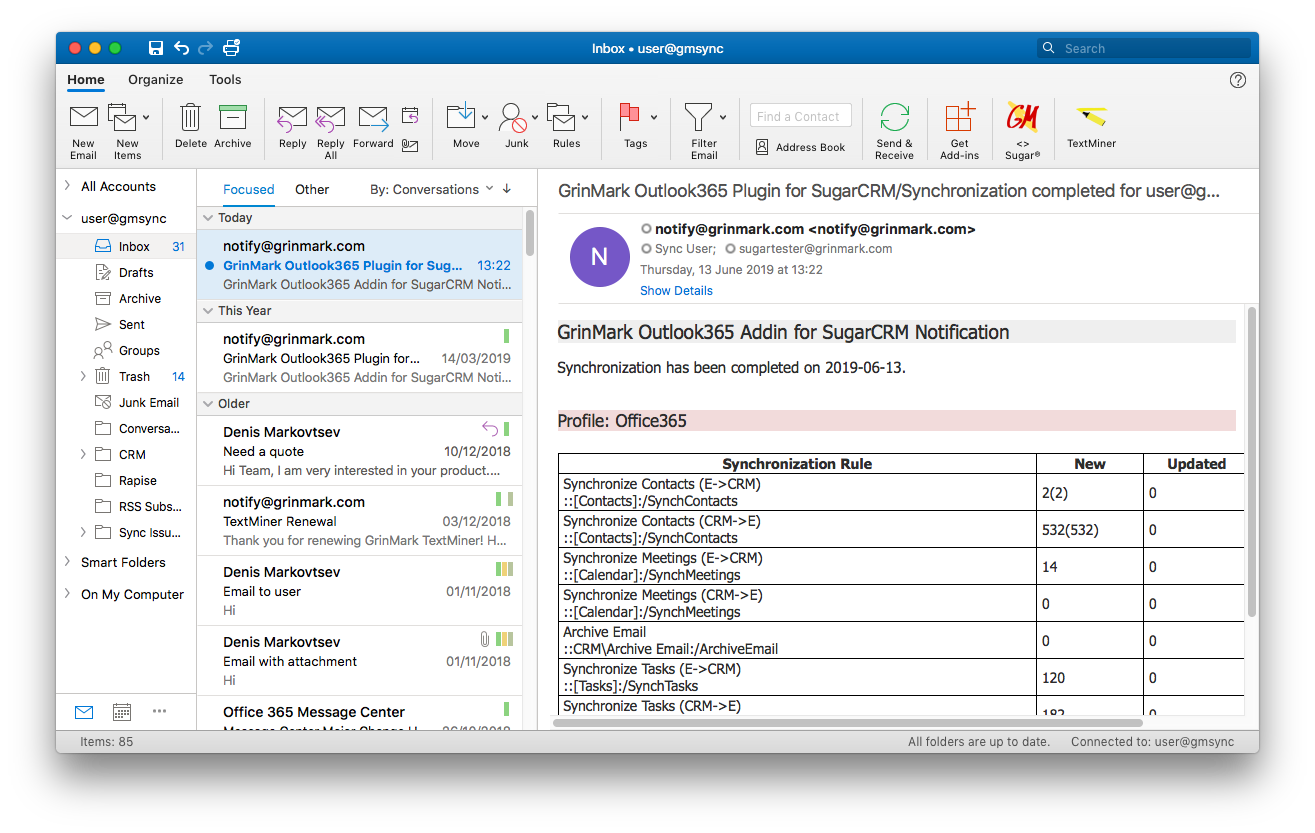This screenshot has height=833, width=1315.
Task: Click the Undo arrow in title bar
Action: [x=181, y=48]
